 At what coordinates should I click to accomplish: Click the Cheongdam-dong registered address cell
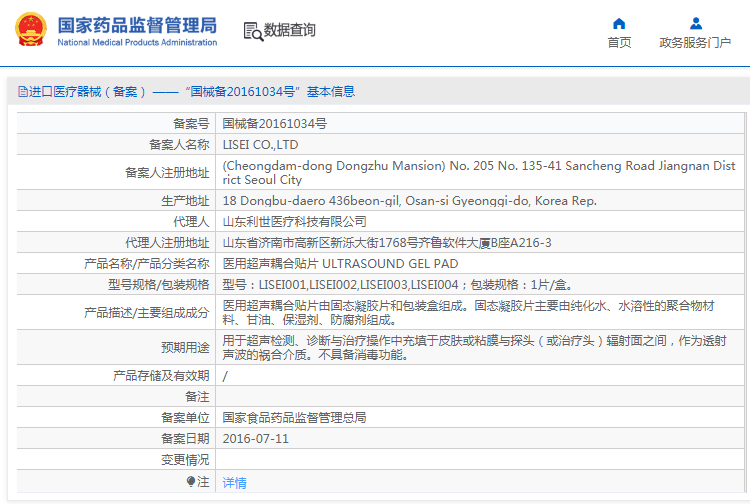coord(479,173)
